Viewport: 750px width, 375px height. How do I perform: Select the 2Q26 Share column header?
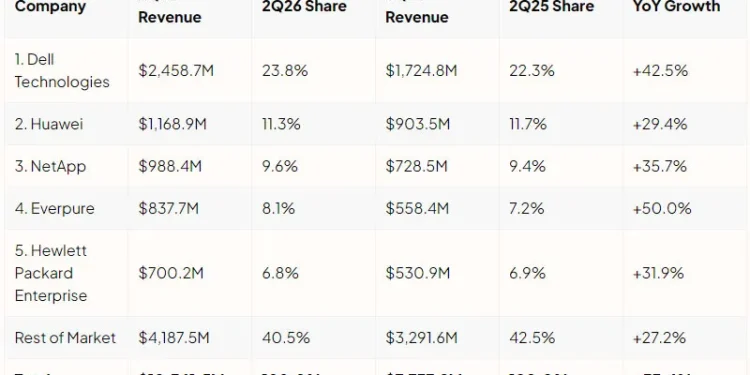[304, 7]
